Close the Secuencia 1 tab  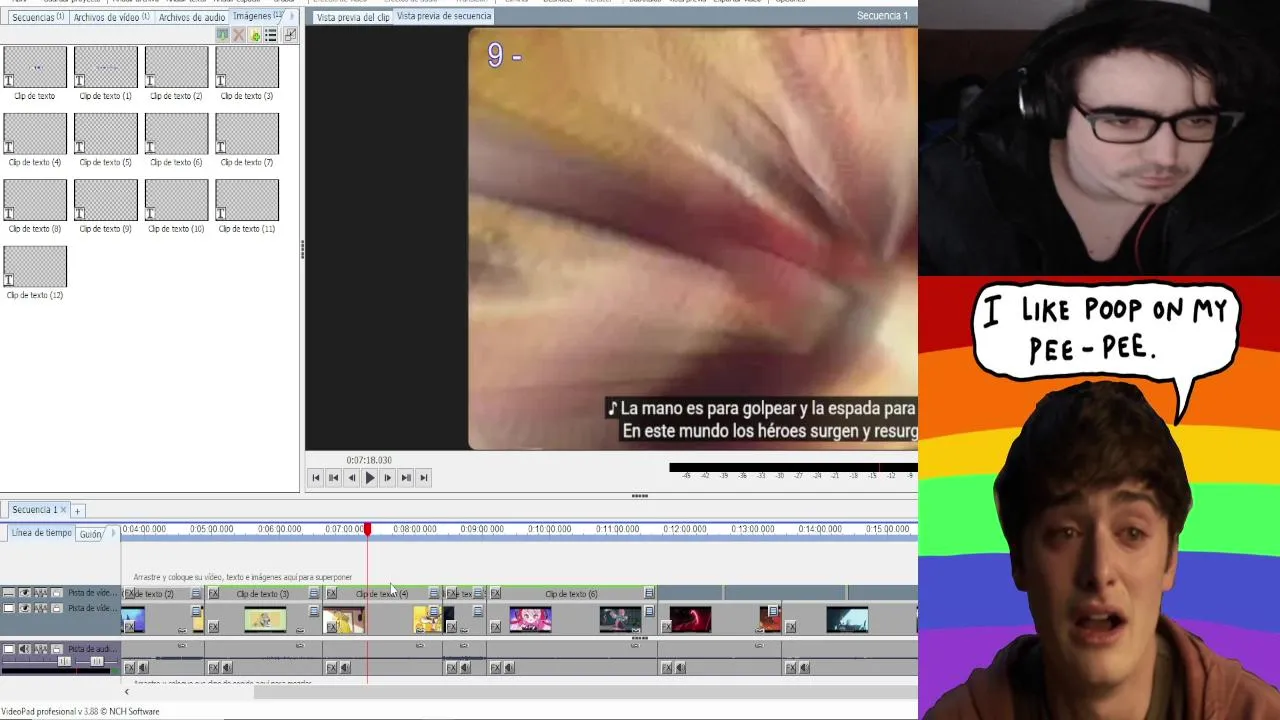point(63,510)
